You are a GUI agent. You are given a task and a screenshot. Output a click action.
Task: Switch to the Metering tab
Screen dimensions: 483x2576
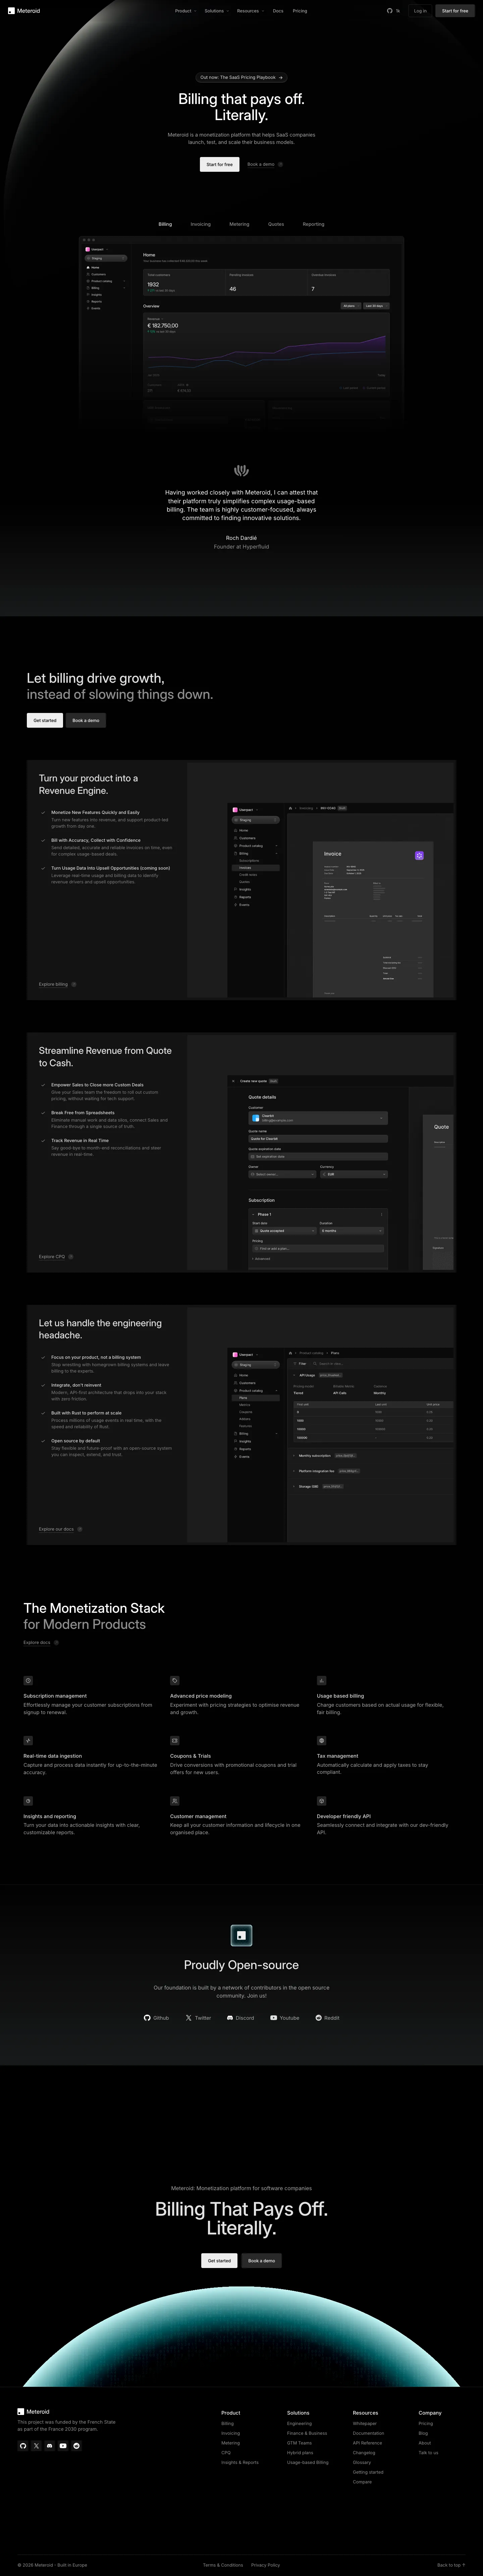[x=239, y=224]
